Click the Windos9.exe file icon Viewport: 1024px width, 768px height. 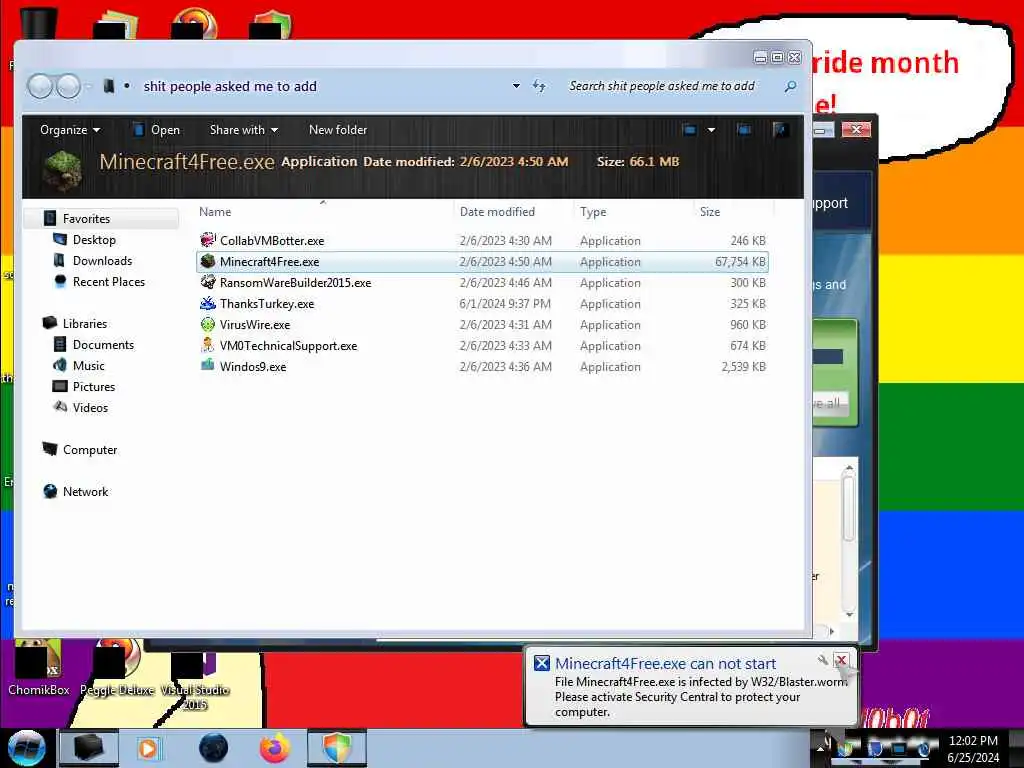pyautogui.click(x=208, y=366)
